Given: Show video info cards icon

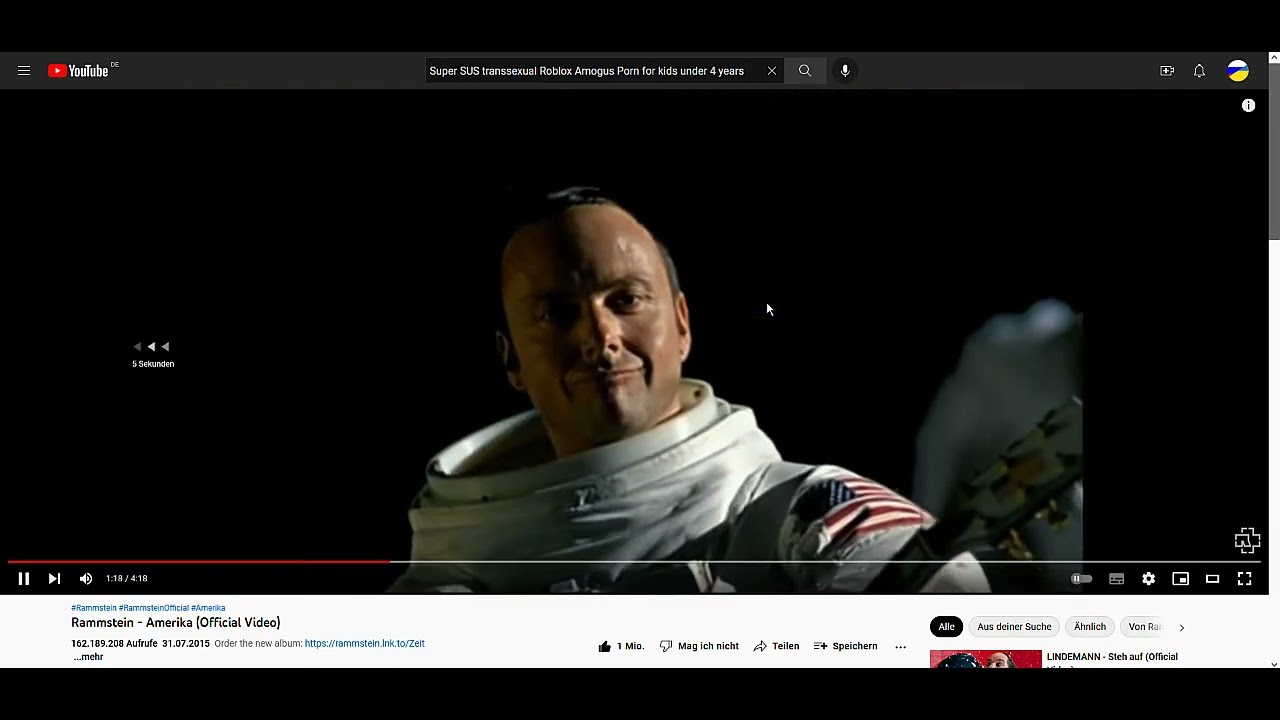Looking at the screenshot, I should (x=1248, y=105).
